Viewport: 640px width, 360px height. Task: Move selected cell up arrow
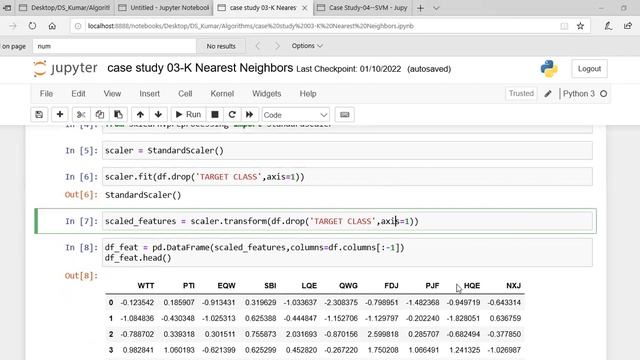click(x=140, y=115)
